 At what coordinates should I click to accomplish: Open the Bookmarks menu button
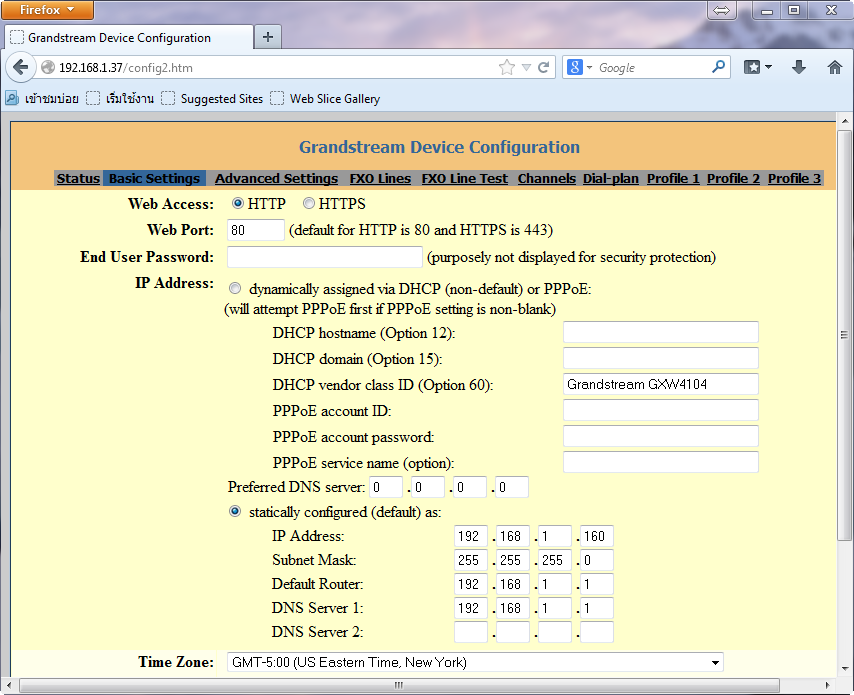click(x=752, y=67)
